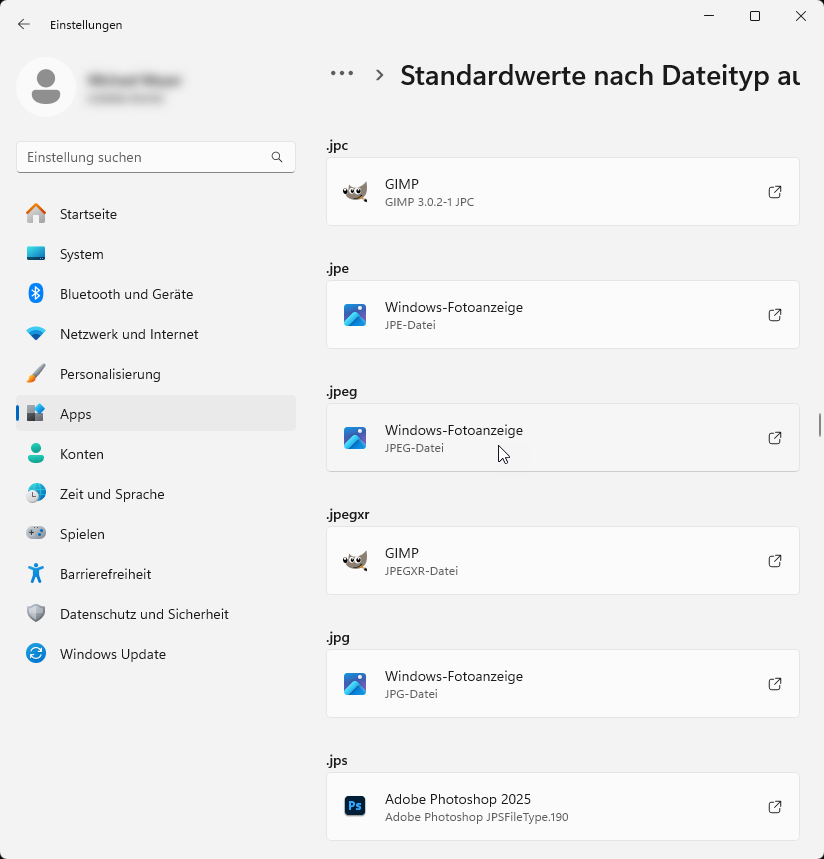Select the Personalisierung category
The height and width of the screenshot is (859, 824).
point(156,374)
